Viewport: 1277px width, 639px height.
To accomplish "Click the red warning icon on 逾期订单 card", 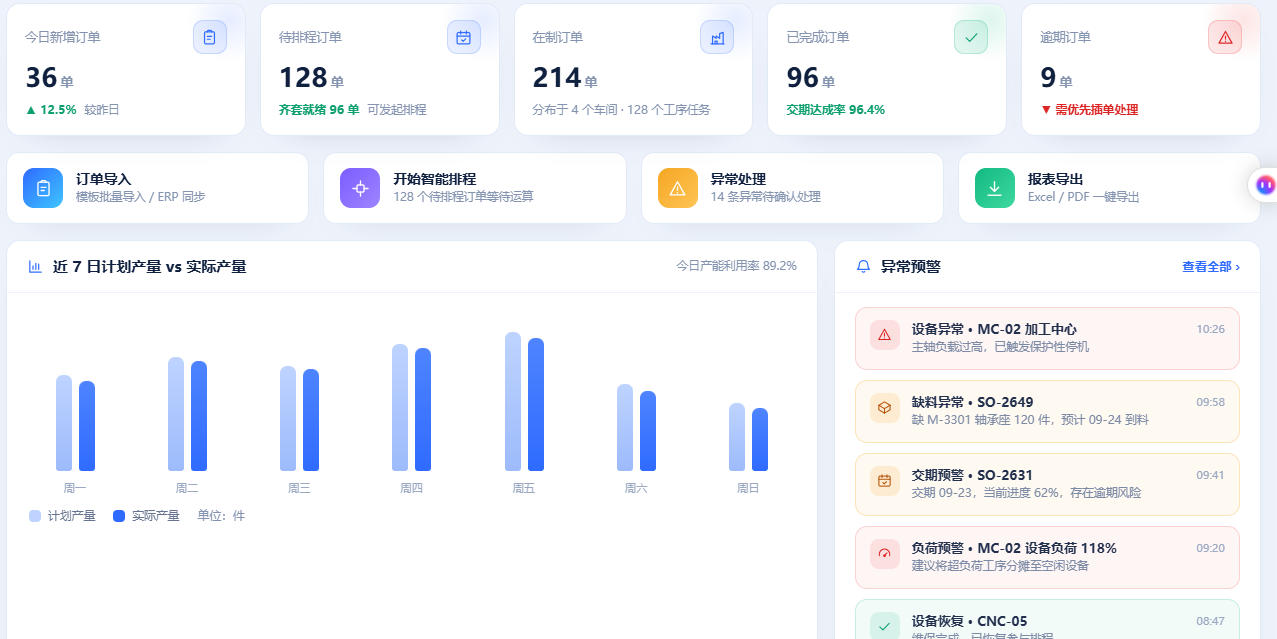I will (1225, 37).
